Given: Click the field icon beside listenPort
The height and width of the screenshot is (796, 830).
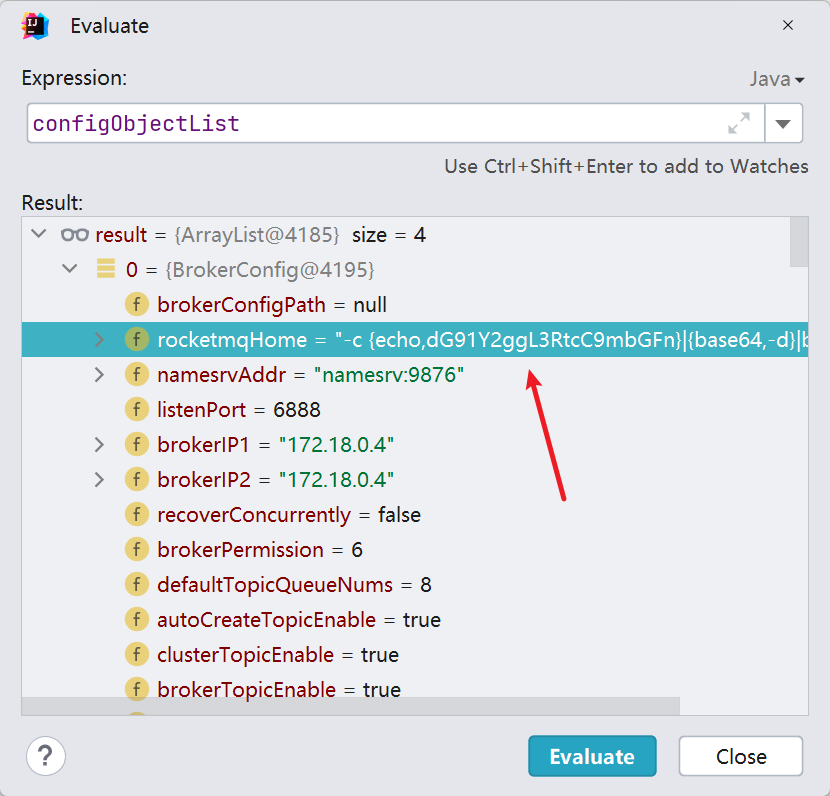Looking at the screenshot, I should (x=137, y=409).
